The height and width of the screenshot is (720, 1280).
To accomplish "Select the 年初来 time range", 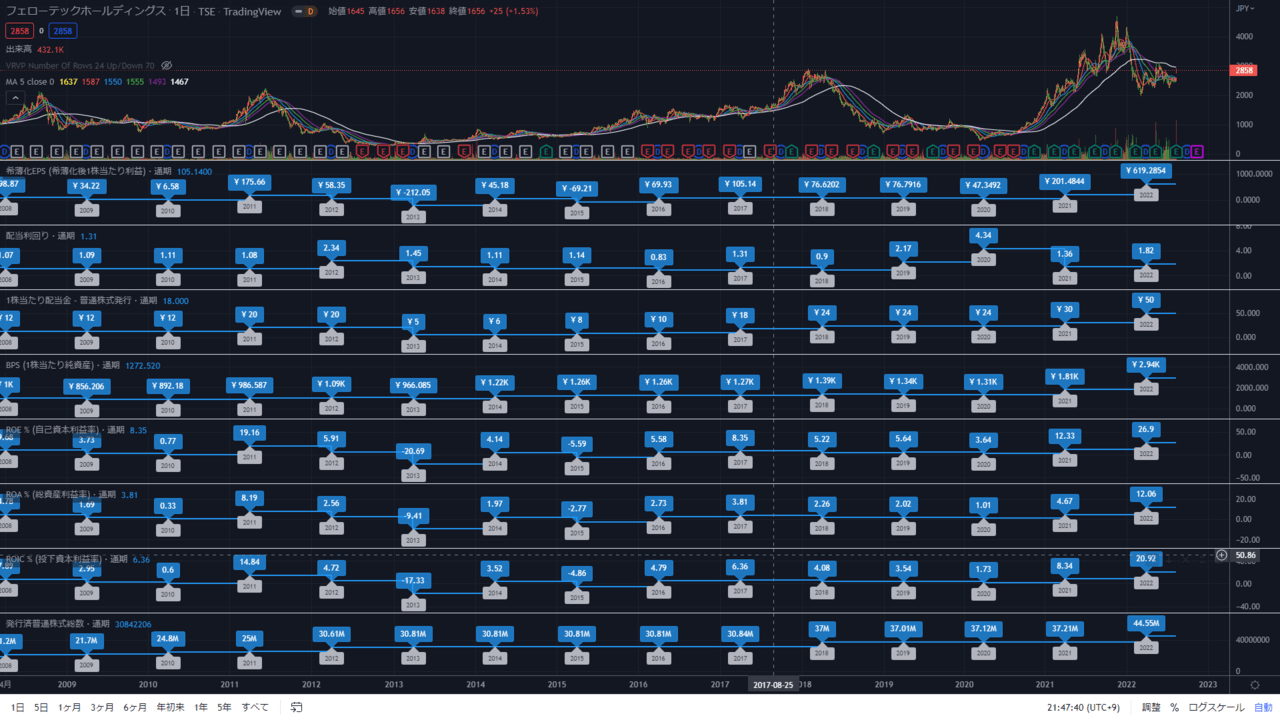I will (170, 707).
